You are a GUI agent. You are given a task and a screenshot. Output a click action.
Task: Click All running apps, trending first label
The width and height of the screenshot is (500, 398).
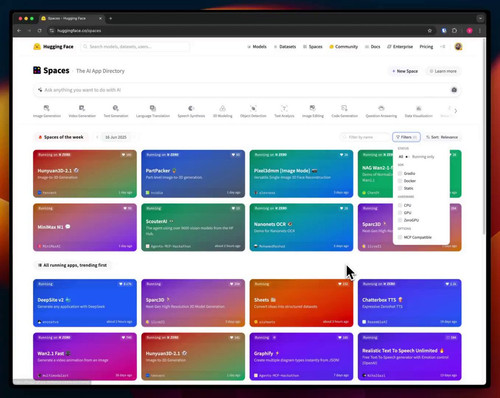point(72,265)
